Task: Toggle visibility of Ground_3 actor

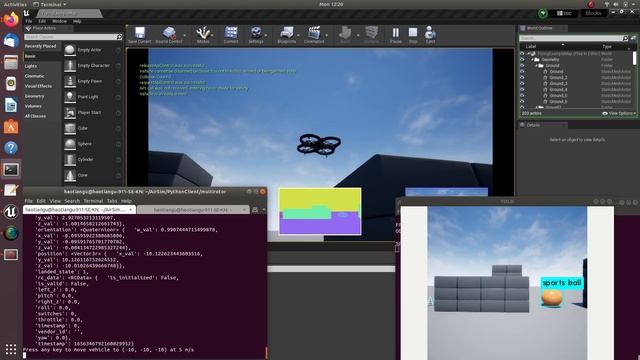Action: (x=522, y=83)
